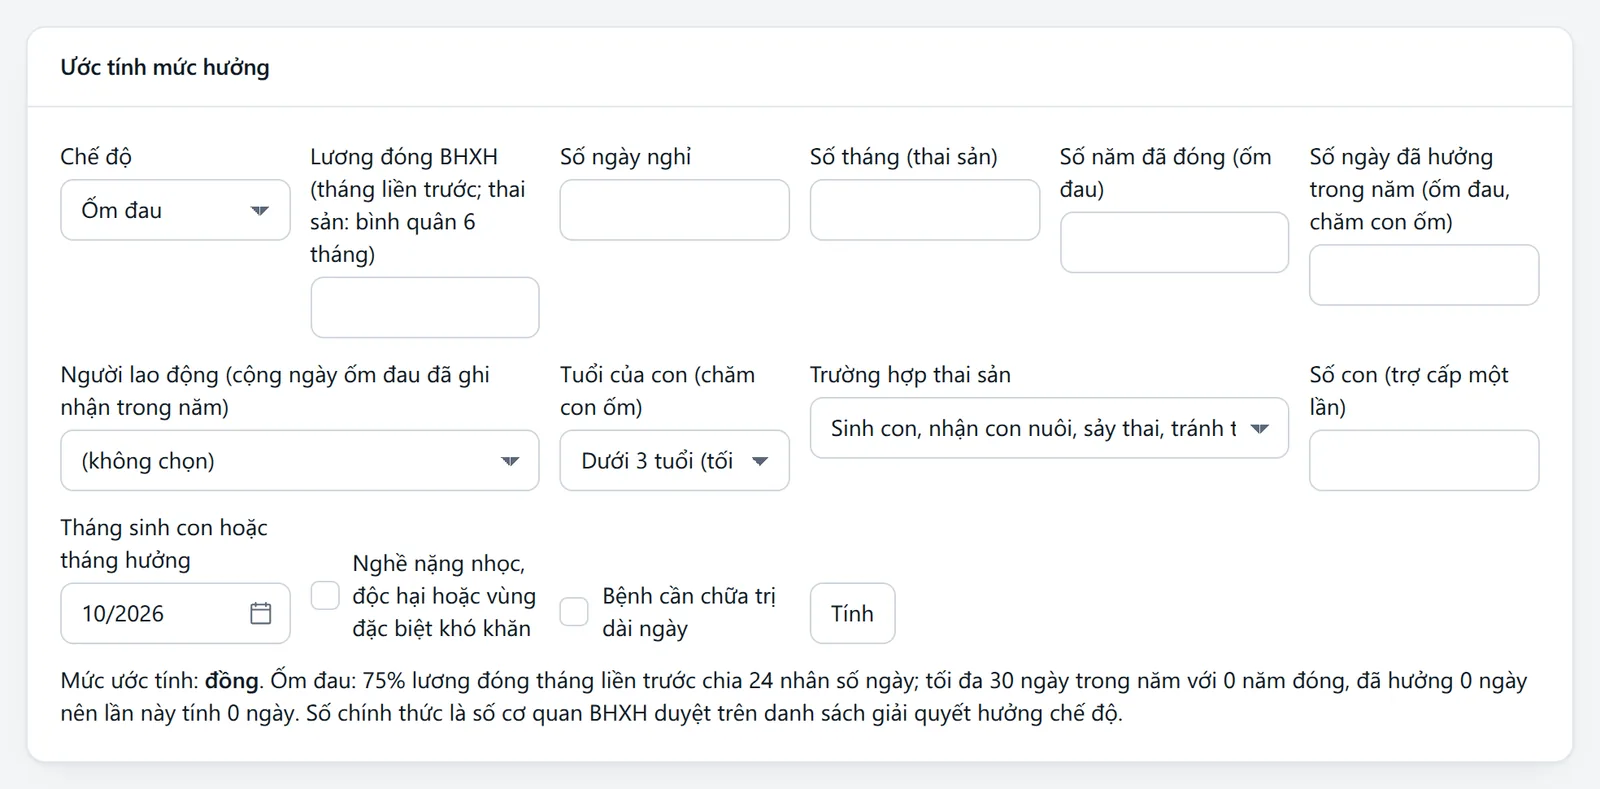This screenshot has width=1600, height=789.
Task: Focus Số ngày đã hưởng trong năm field
Action: point(1424,275)
